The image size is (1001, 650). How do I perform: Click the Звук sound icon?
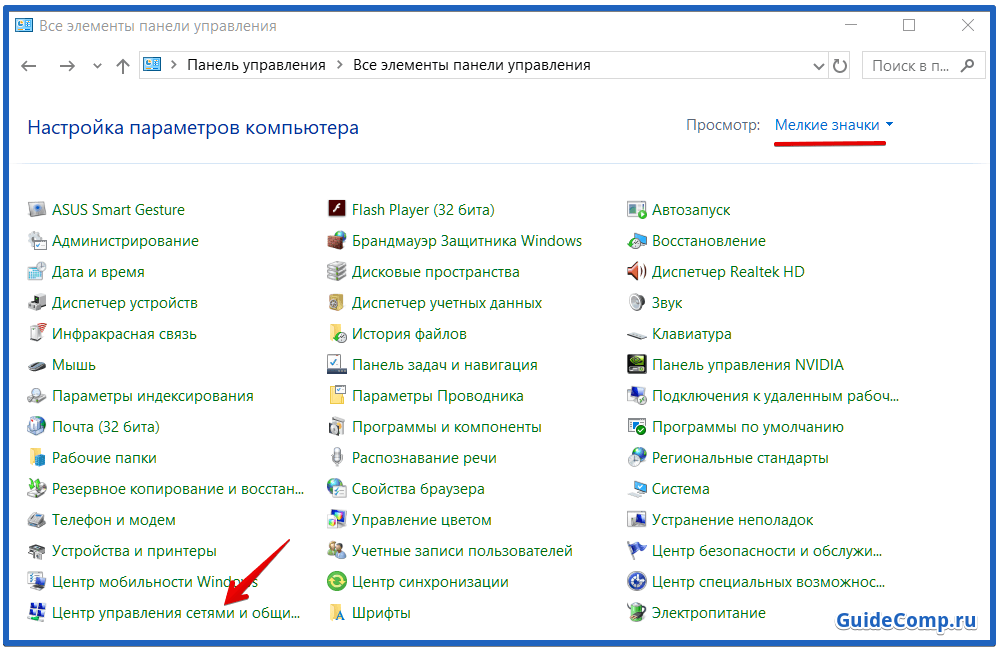pos(637,303)
